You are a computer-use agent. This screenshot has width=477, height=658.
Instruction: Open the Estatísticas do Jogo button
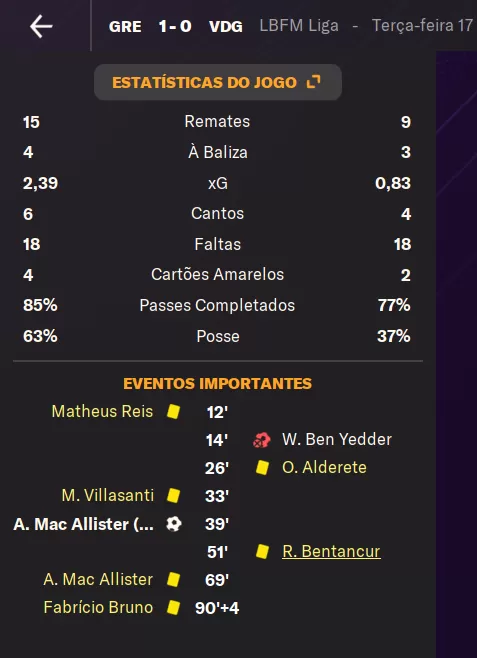tap(218, 82)
